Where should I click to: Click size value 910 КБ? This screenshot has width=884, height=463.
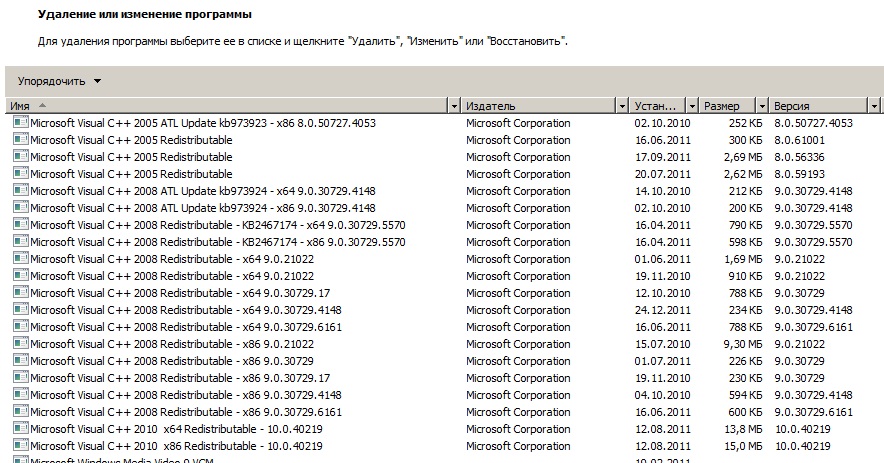tap(745, 276)
